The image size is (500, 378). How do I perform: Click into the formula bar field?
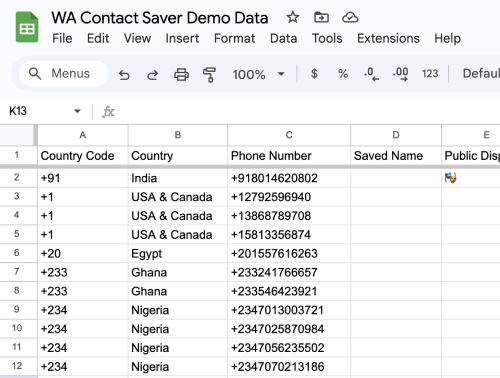[308, 111]
